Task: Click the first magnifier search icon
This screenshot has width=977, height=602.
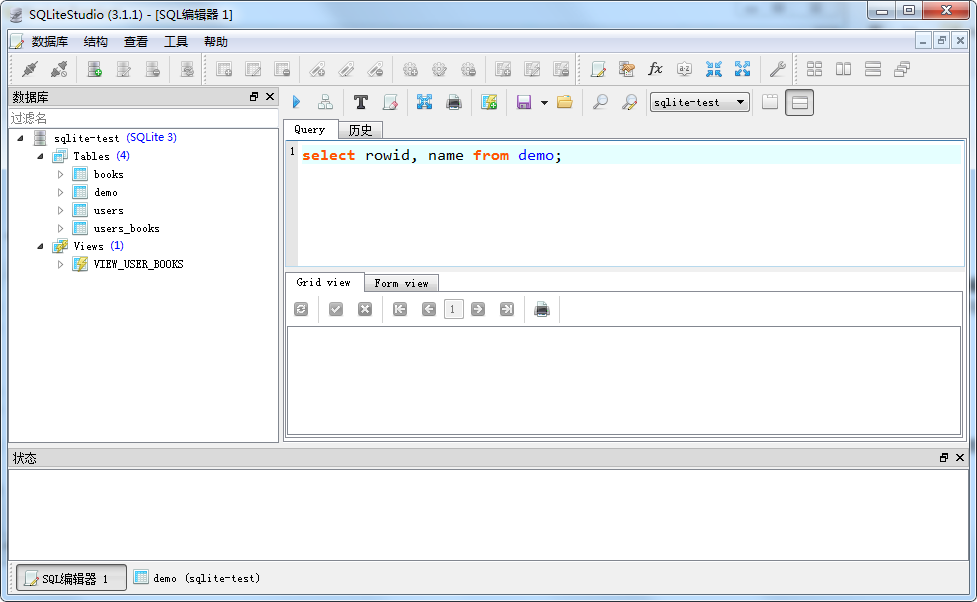Action: tap(600, 102)
